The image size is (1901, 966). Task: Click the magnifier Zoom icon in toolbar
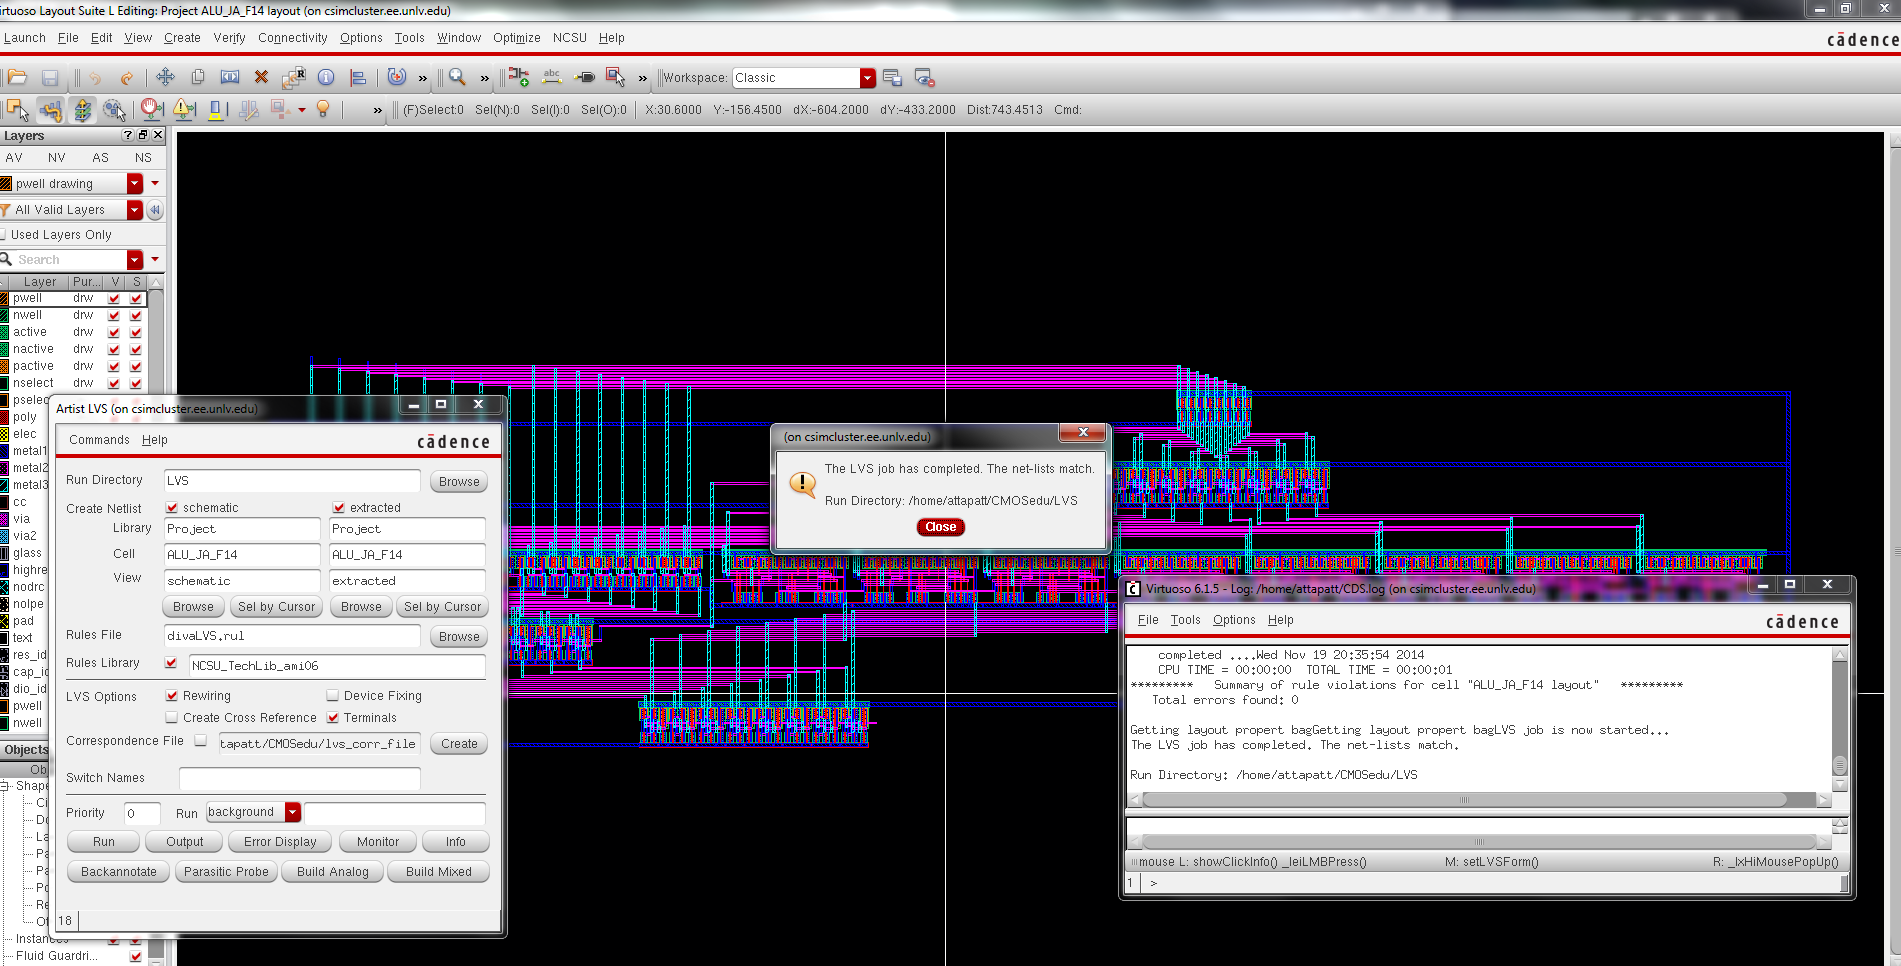tap(457, 77)
